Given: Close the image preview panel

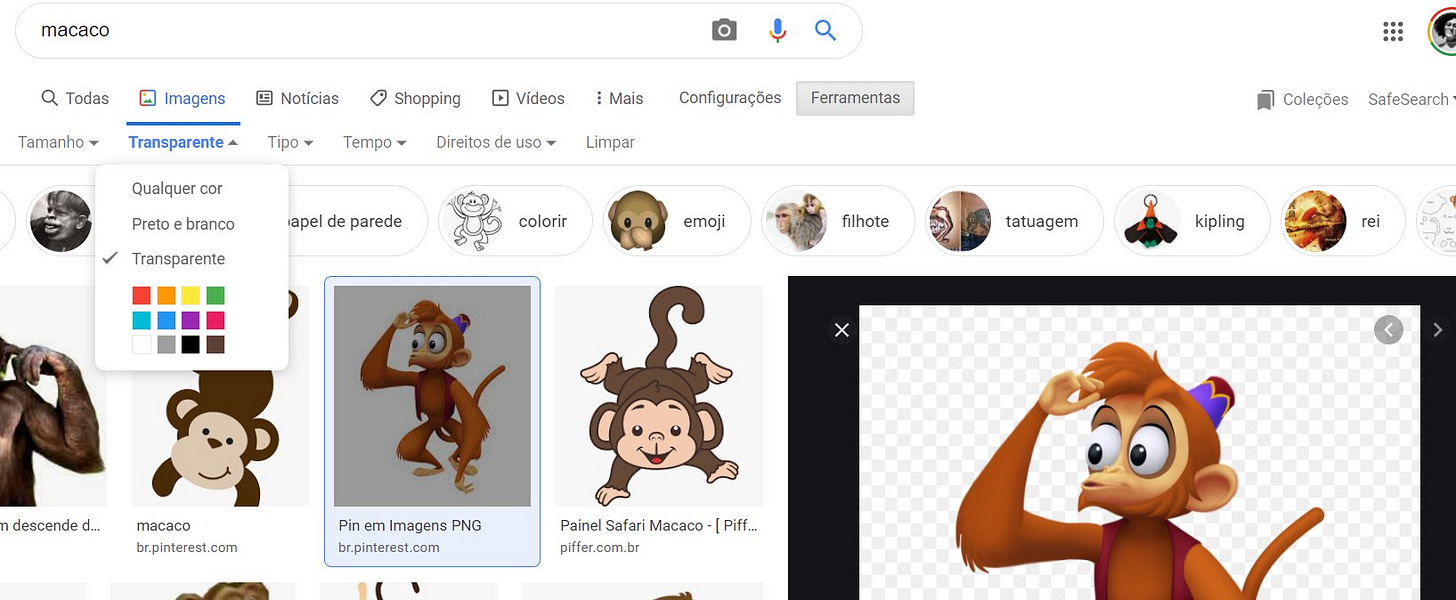Looking at the screenshot, I should point(842,330).
